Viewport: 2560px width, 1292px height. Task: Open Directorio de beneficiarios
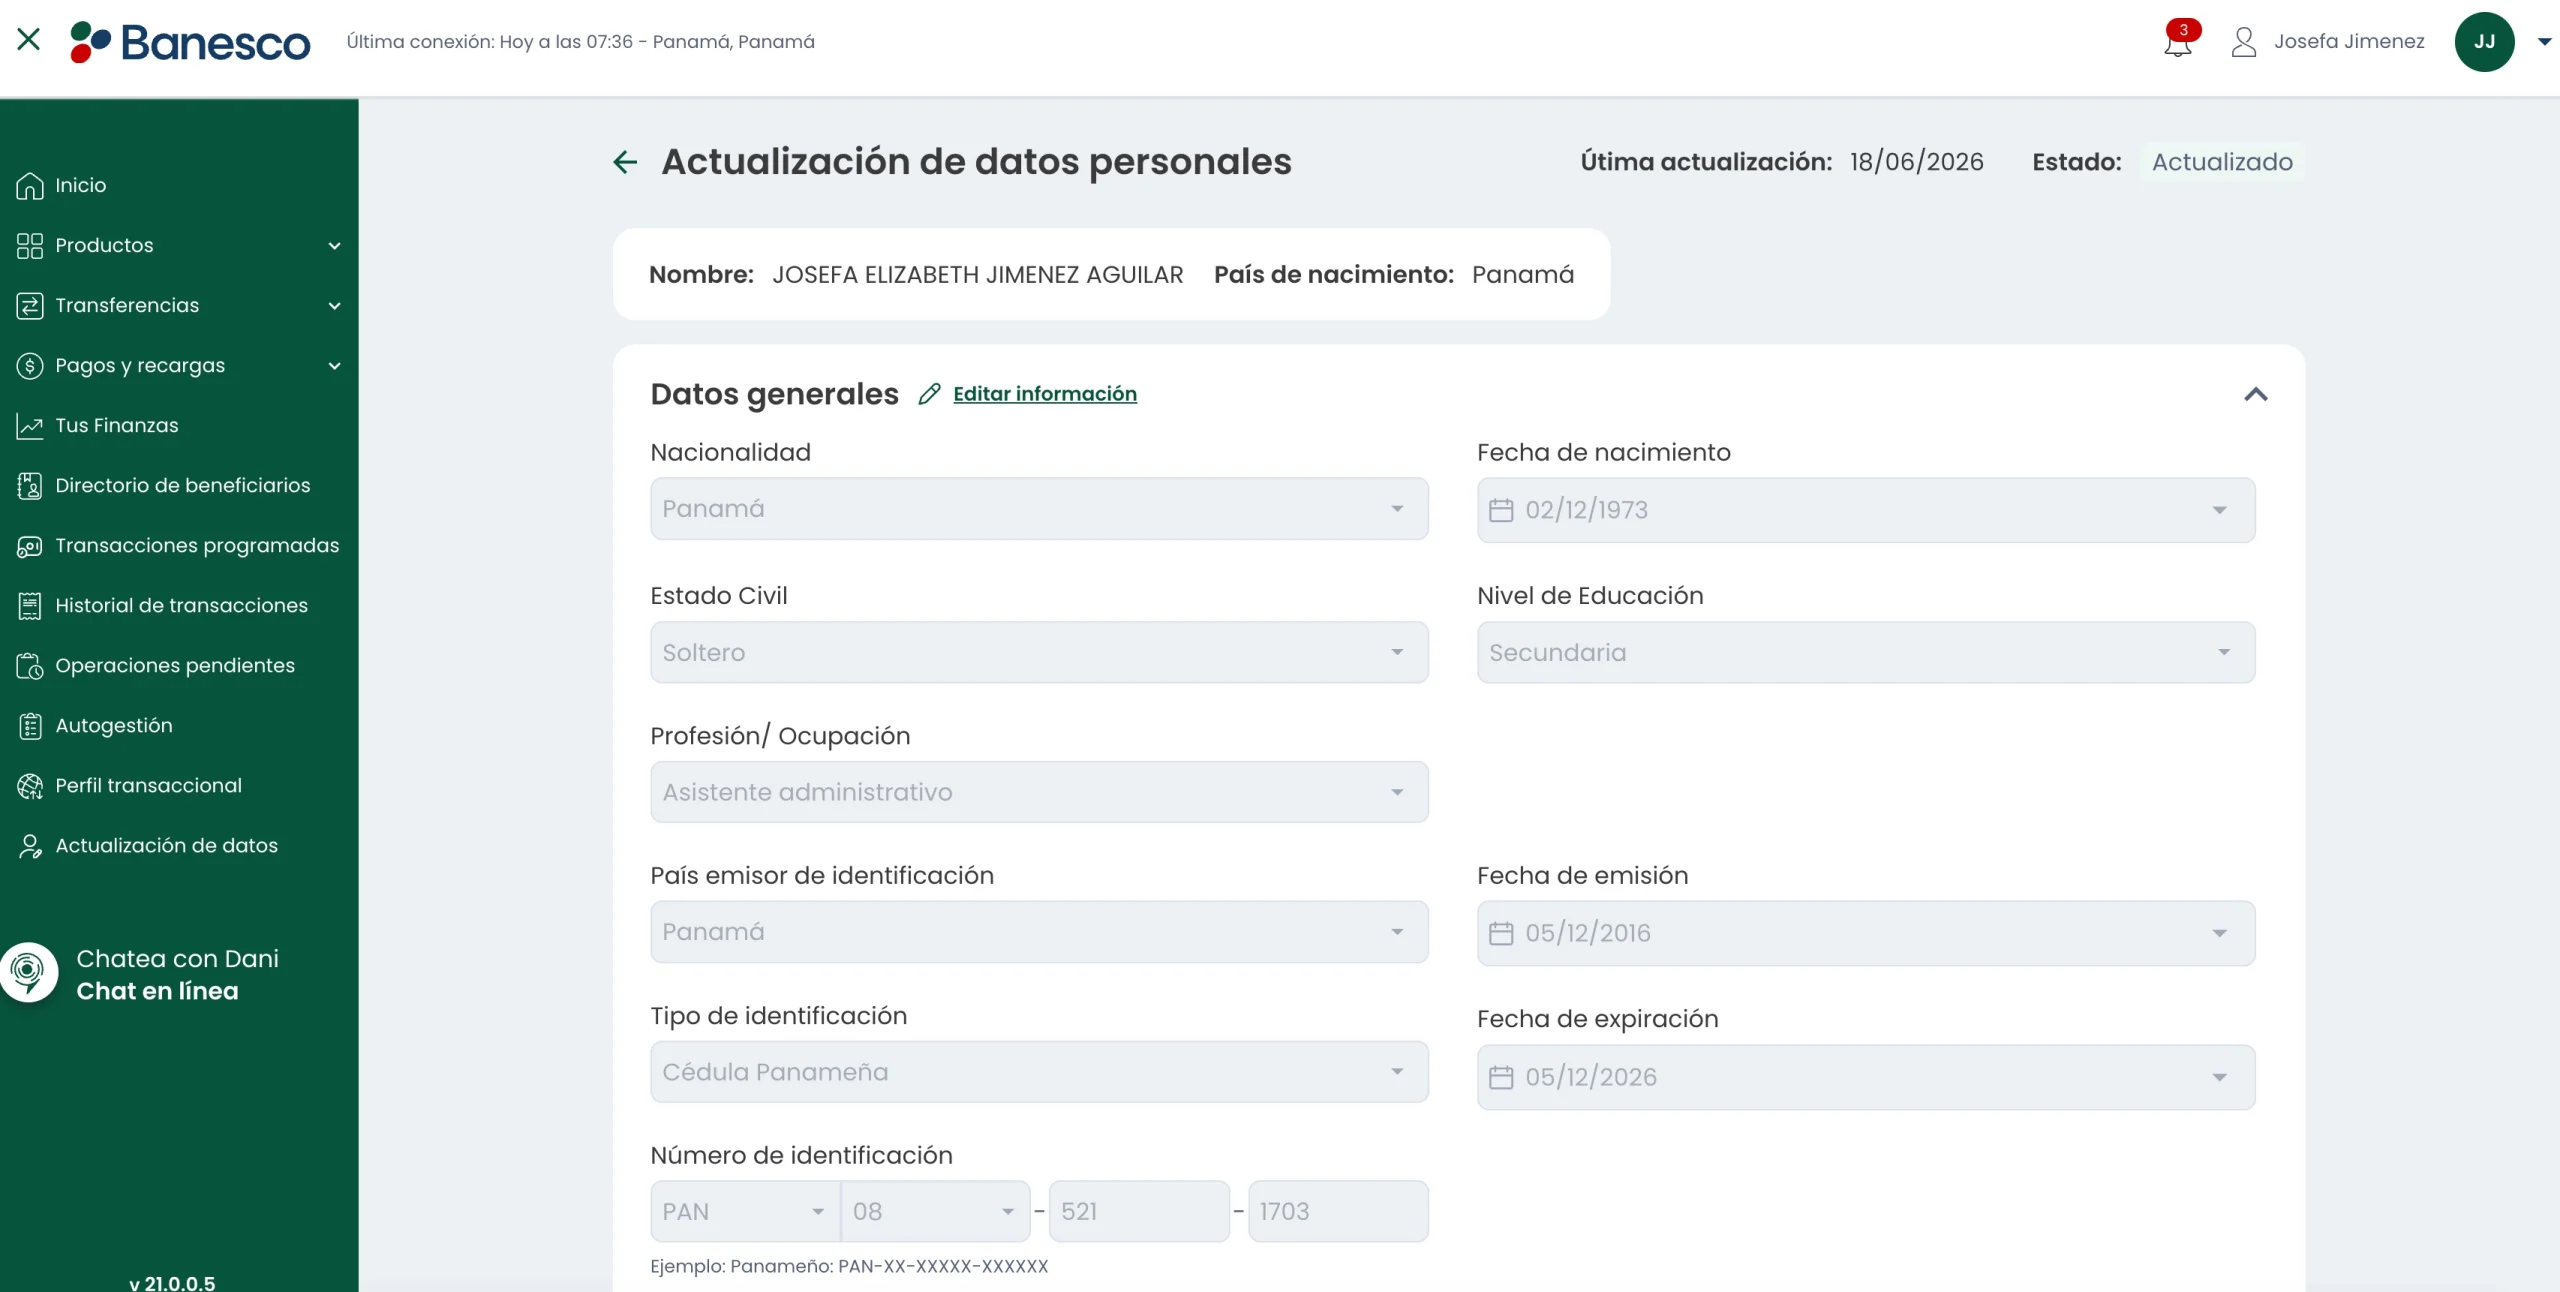point(182,485)
